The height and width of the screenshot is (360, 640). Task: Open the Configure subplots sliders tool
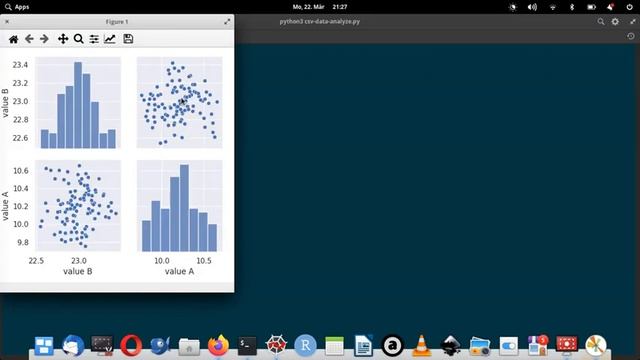pyautogui.click(x=94, y=39)
